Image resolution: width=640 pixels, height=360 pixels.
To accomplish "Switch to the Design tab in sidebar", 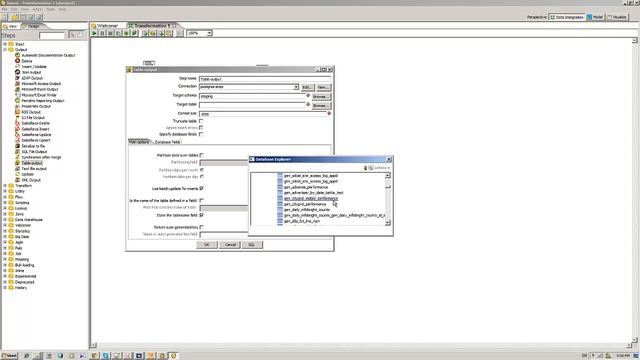I will pyautogui.click(x=33, y=26).
